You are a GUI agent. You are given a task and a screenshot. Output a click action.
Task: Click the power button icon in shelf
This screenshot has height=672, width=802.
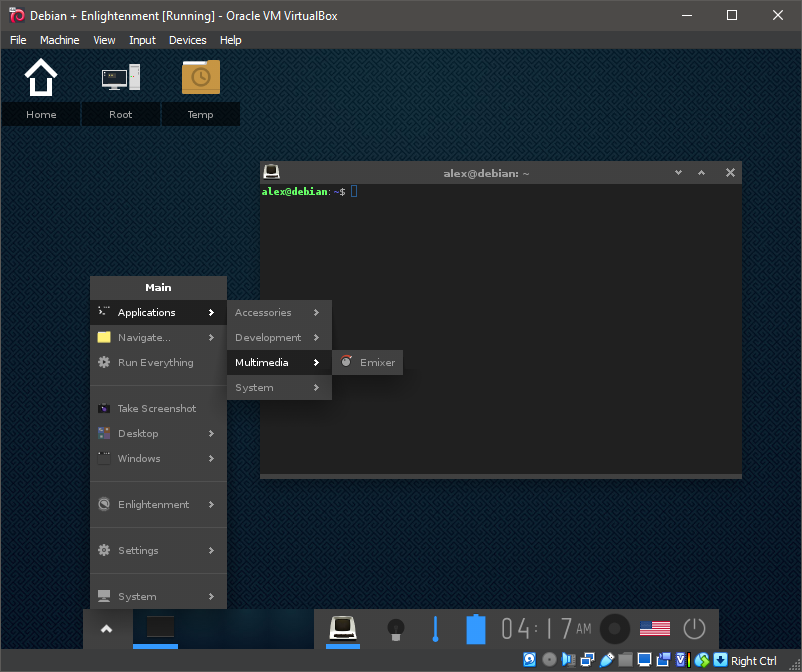[x=694, y=629]
